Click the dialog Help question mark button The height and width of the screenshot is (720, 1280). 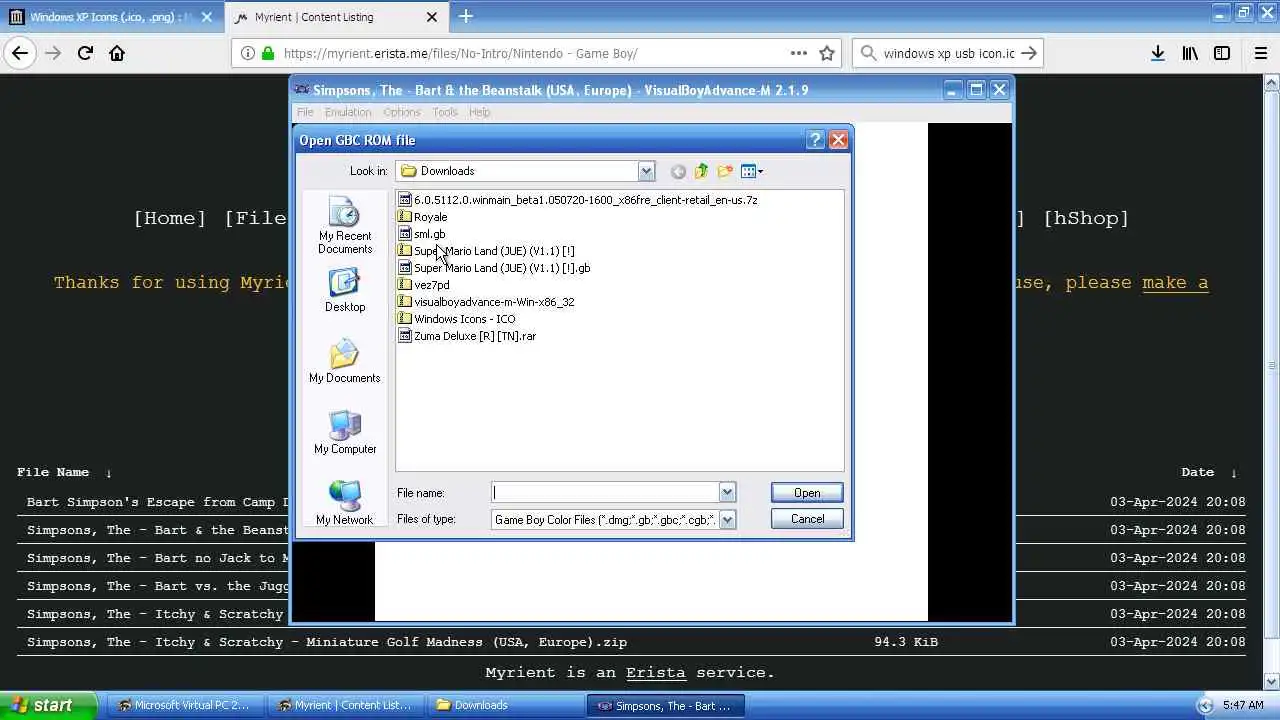tap(816, 140)
